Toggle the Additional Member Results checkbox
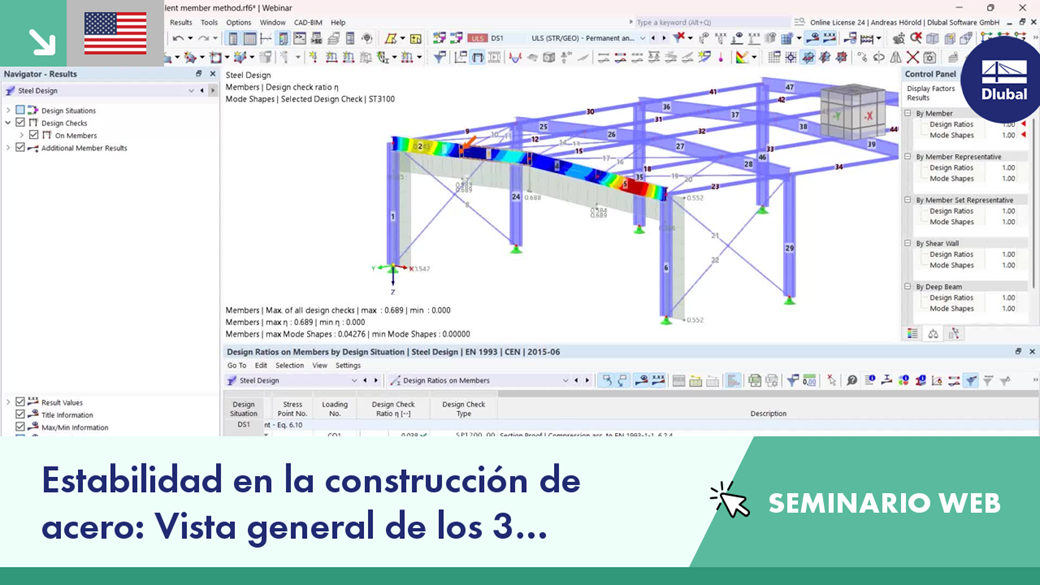 tap(20, 148)
